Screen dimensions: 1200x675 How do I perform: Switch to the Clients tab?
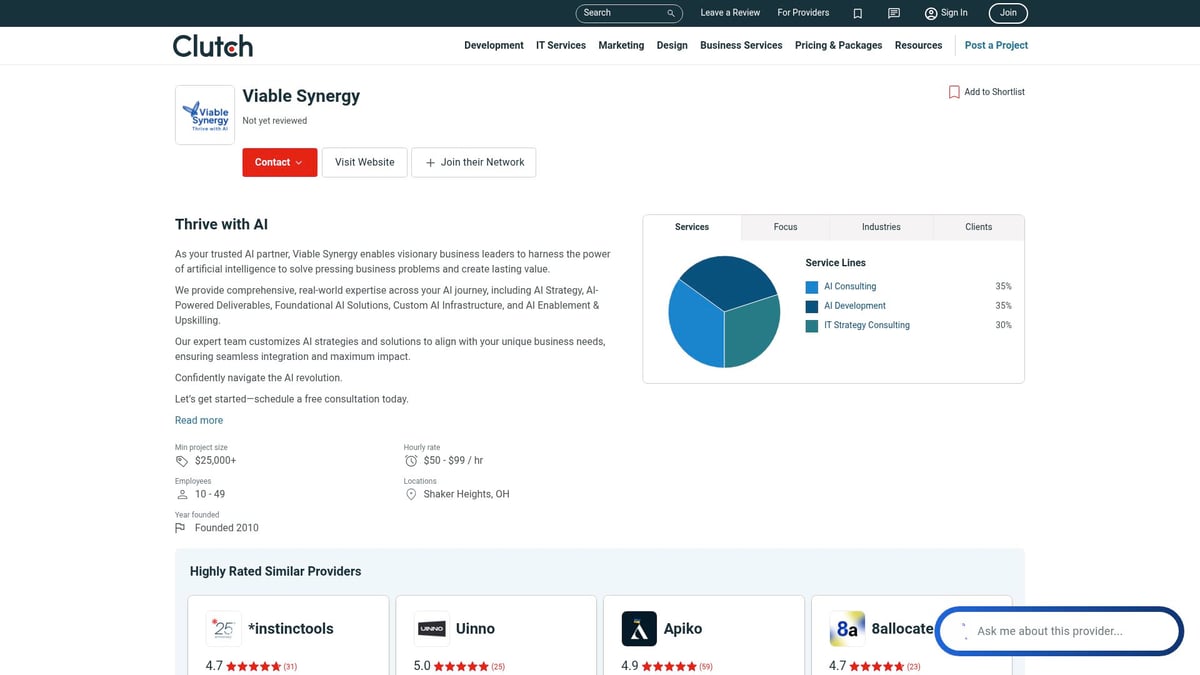[x=979, y=227]
